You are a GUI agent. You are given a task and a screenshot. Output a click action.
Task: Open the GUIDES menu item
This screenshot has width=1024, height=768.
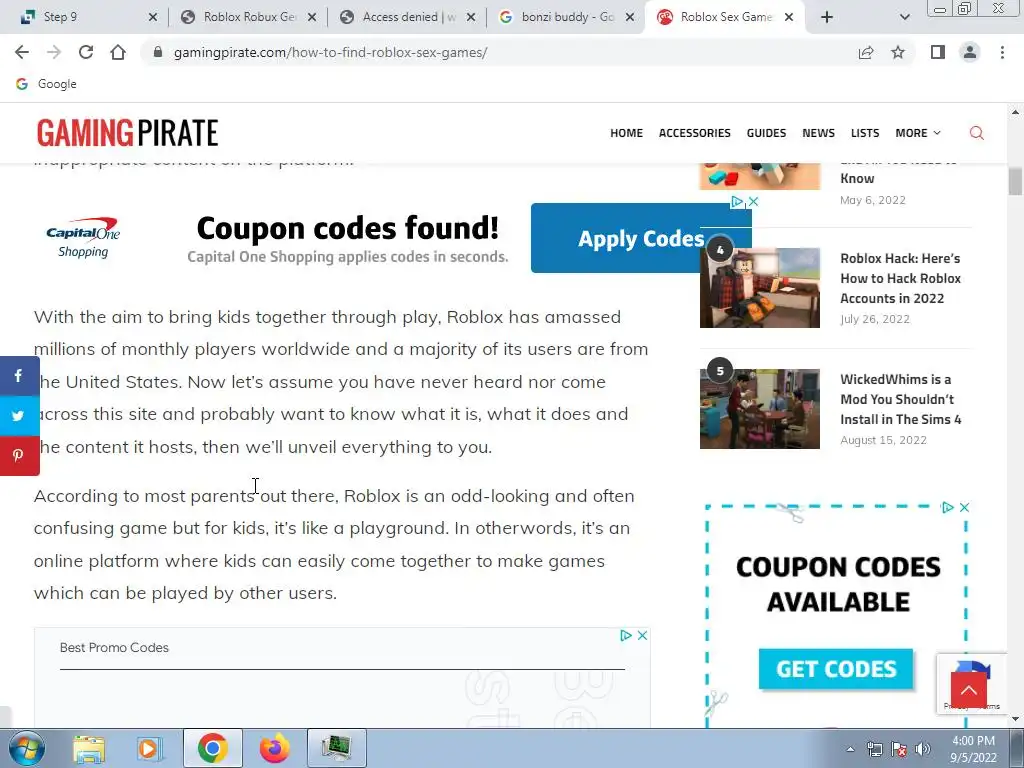(766, 133)
